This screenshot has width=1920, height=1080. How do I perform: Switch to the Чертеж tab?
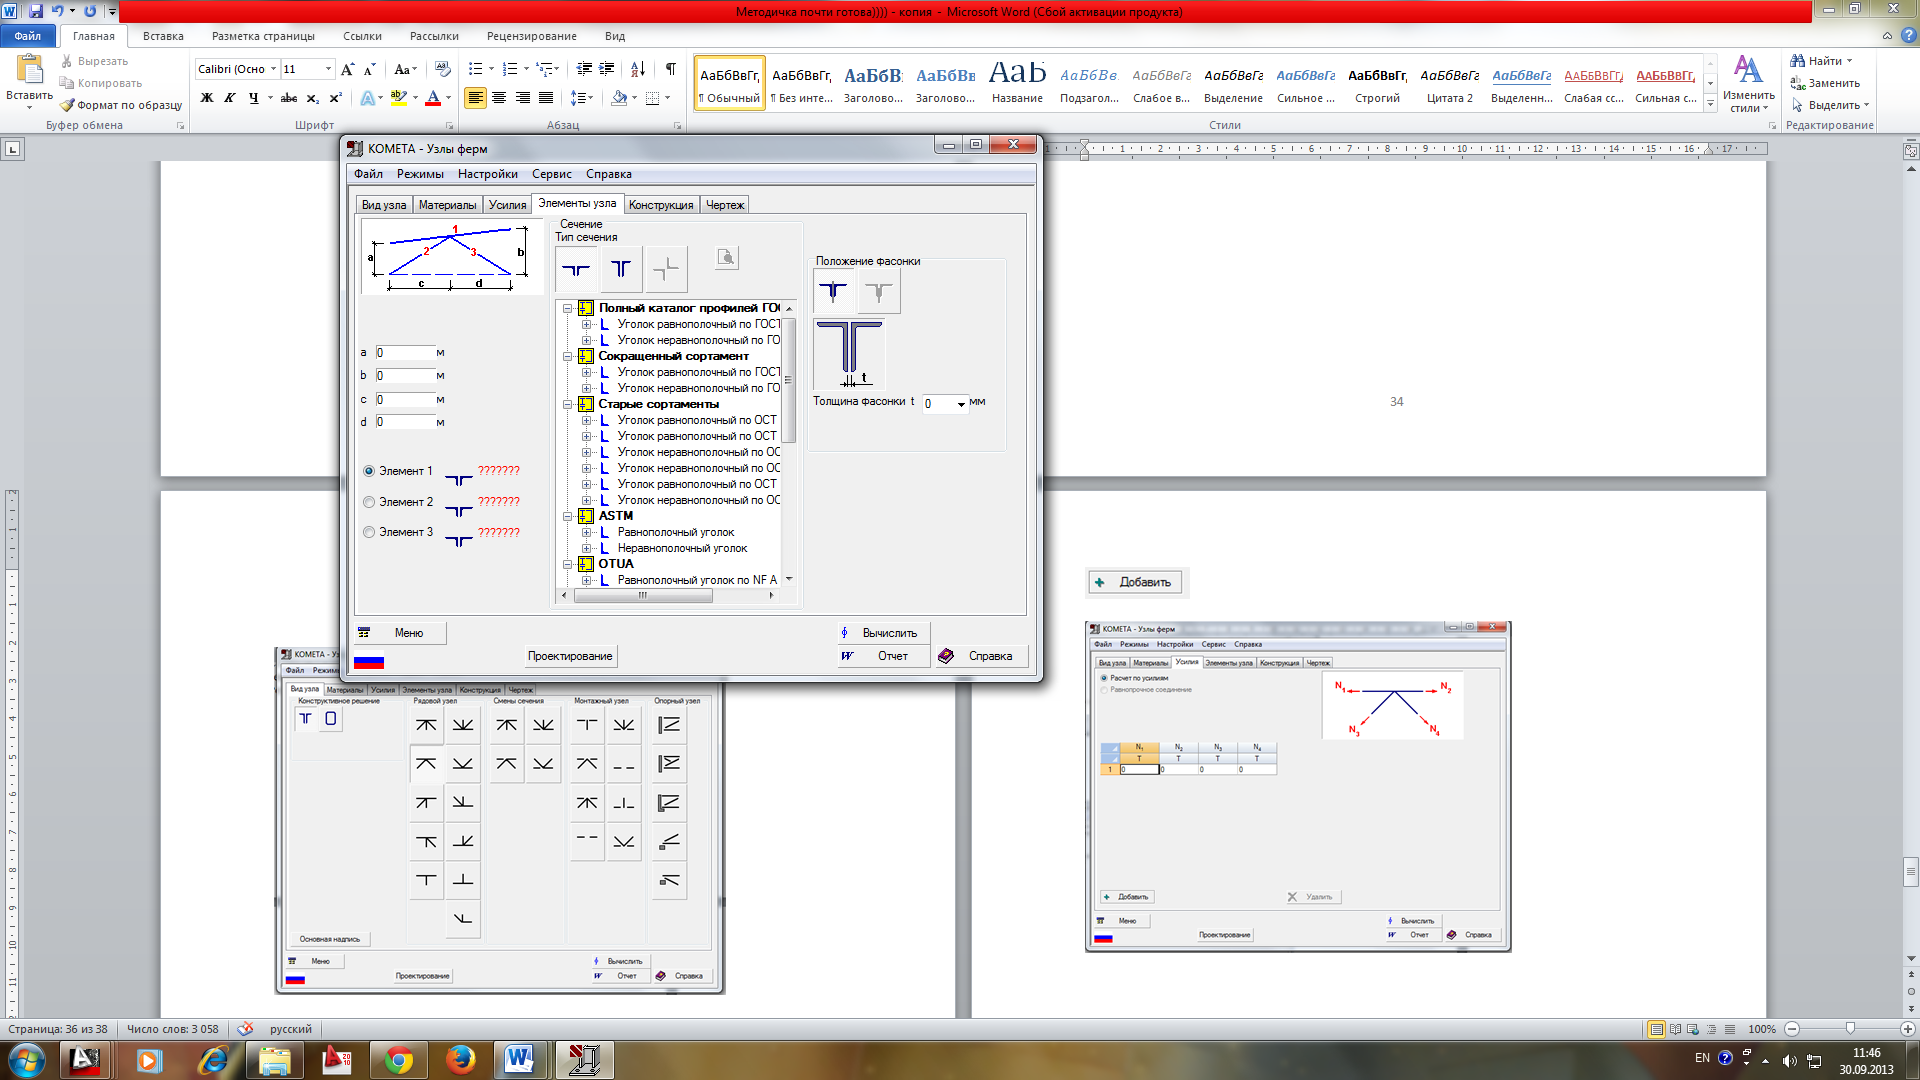(x=725, y=205)
